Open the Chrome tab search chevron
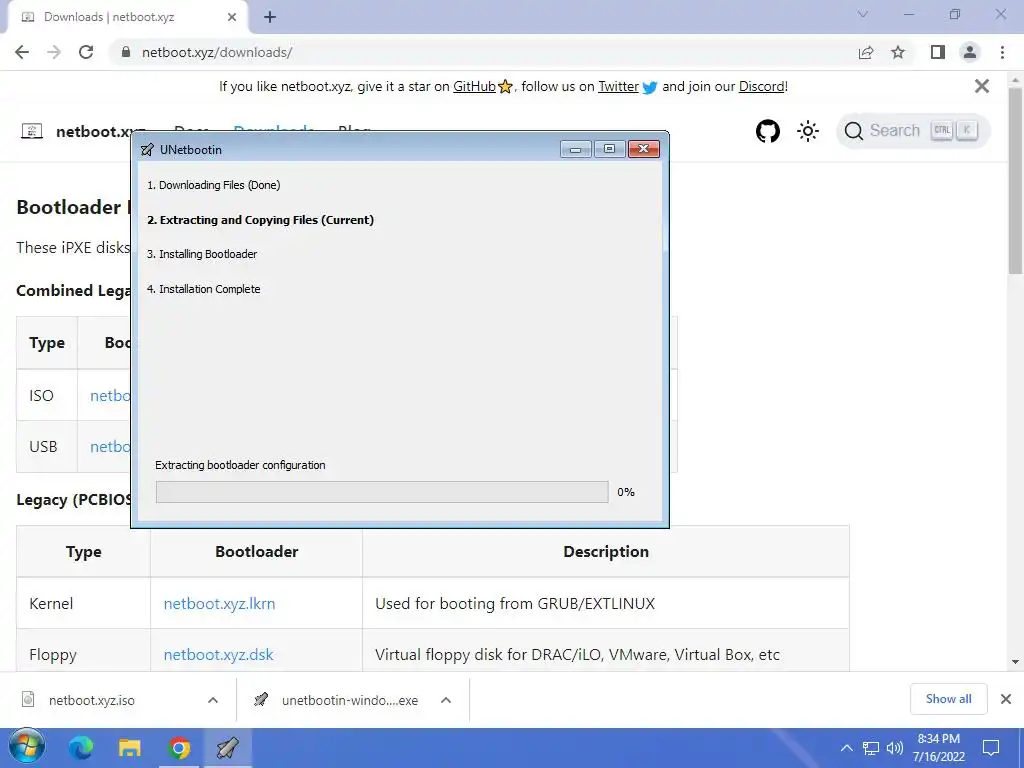The image size is (1024, 768). [863, 14]
